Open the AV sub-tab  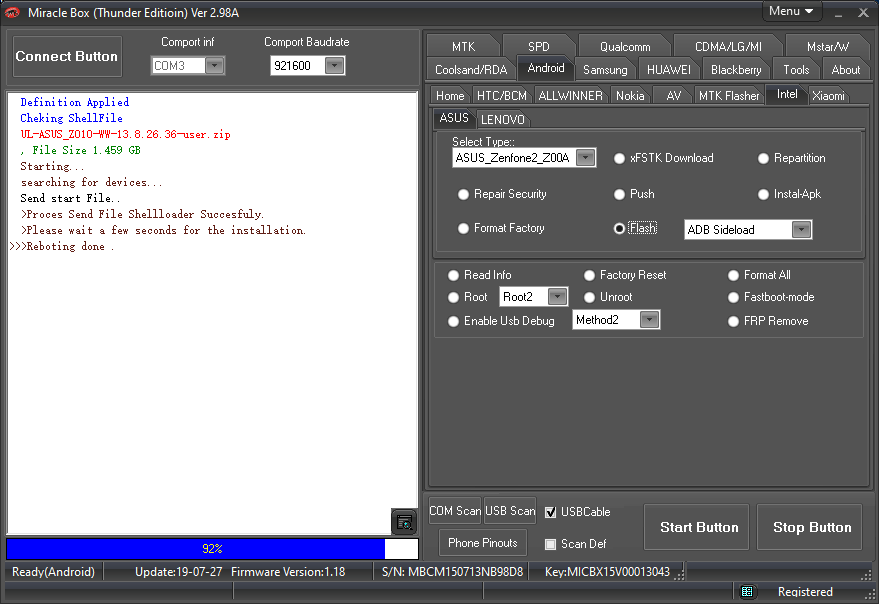673,95
